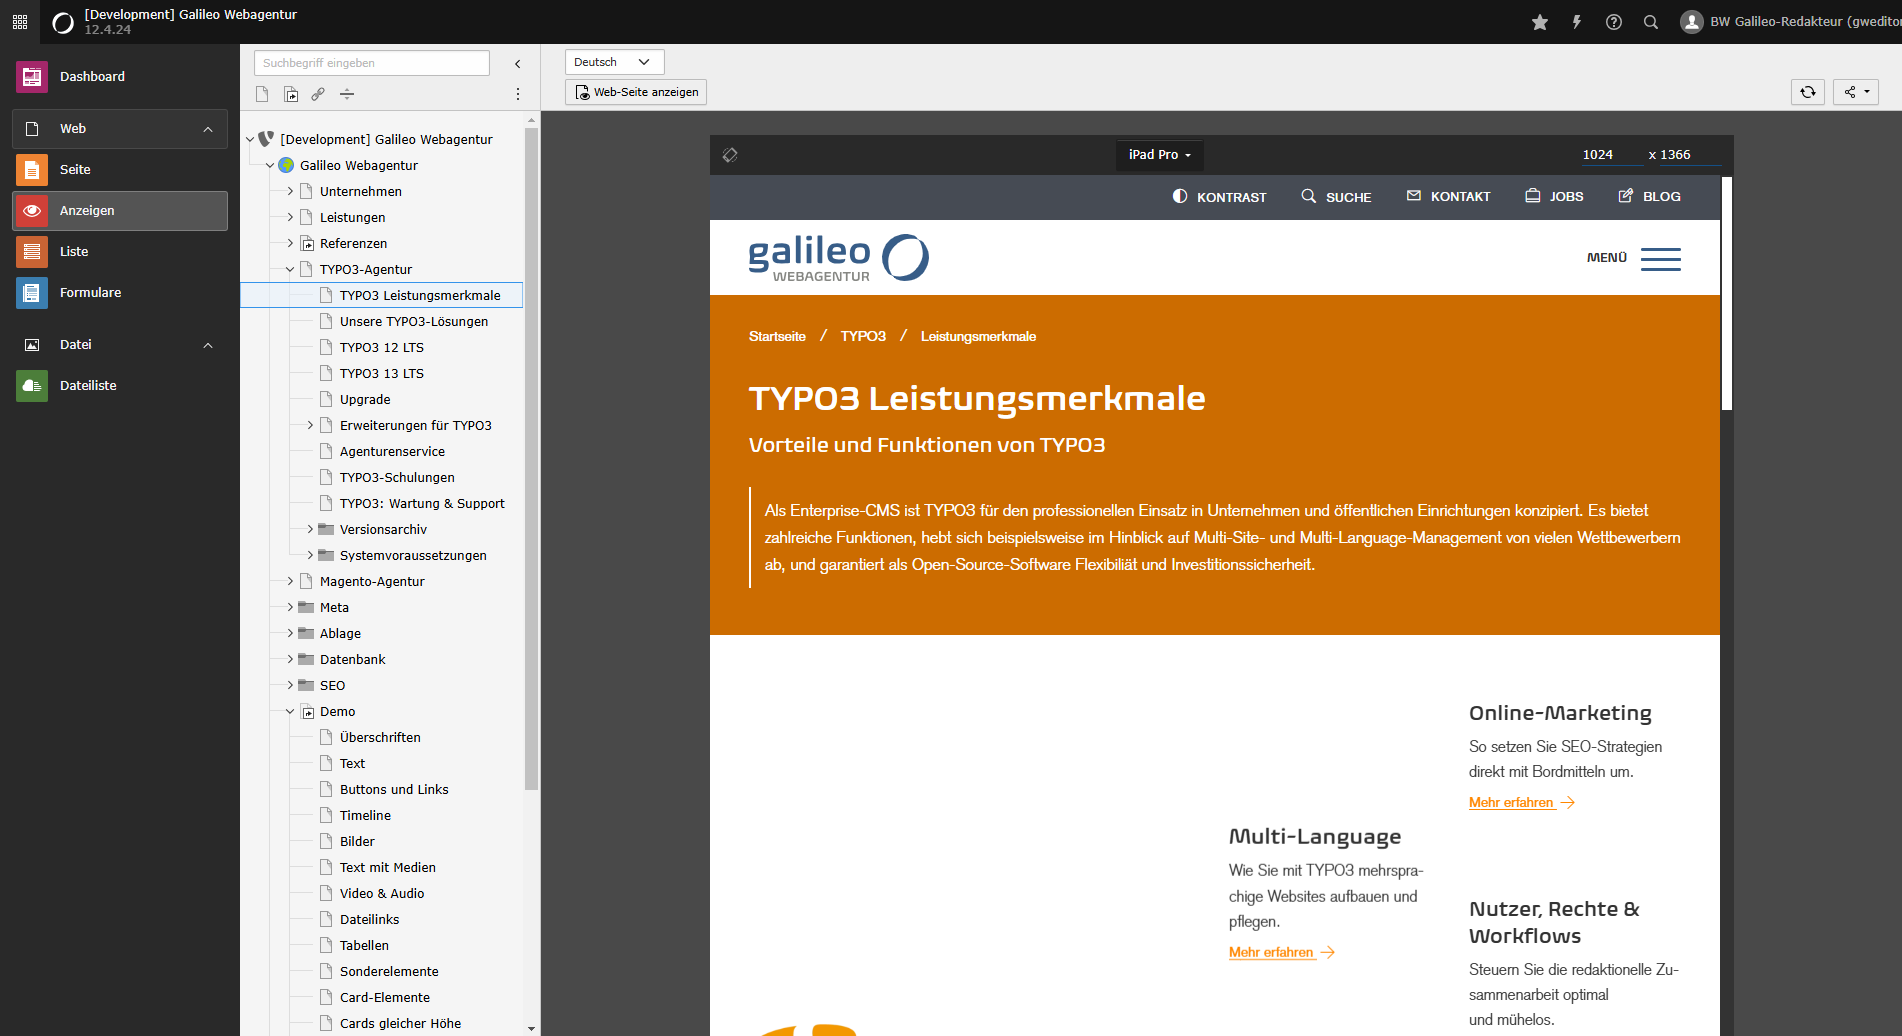Screen dimensions: 1902x1036
Task: Click the Web-Seite anzeigen button
Action: tap(635, 91)
